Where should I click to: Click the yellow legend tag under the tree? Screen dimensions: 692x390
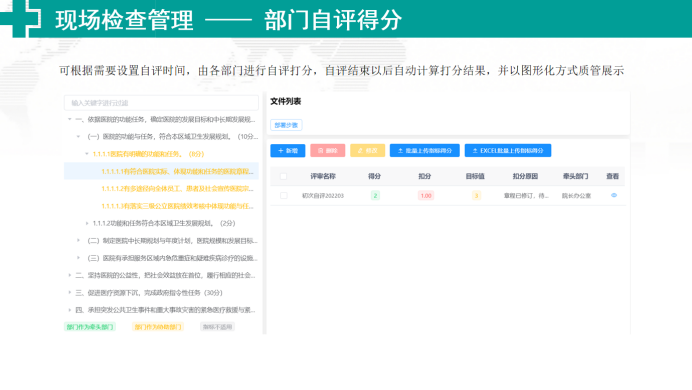158,327
